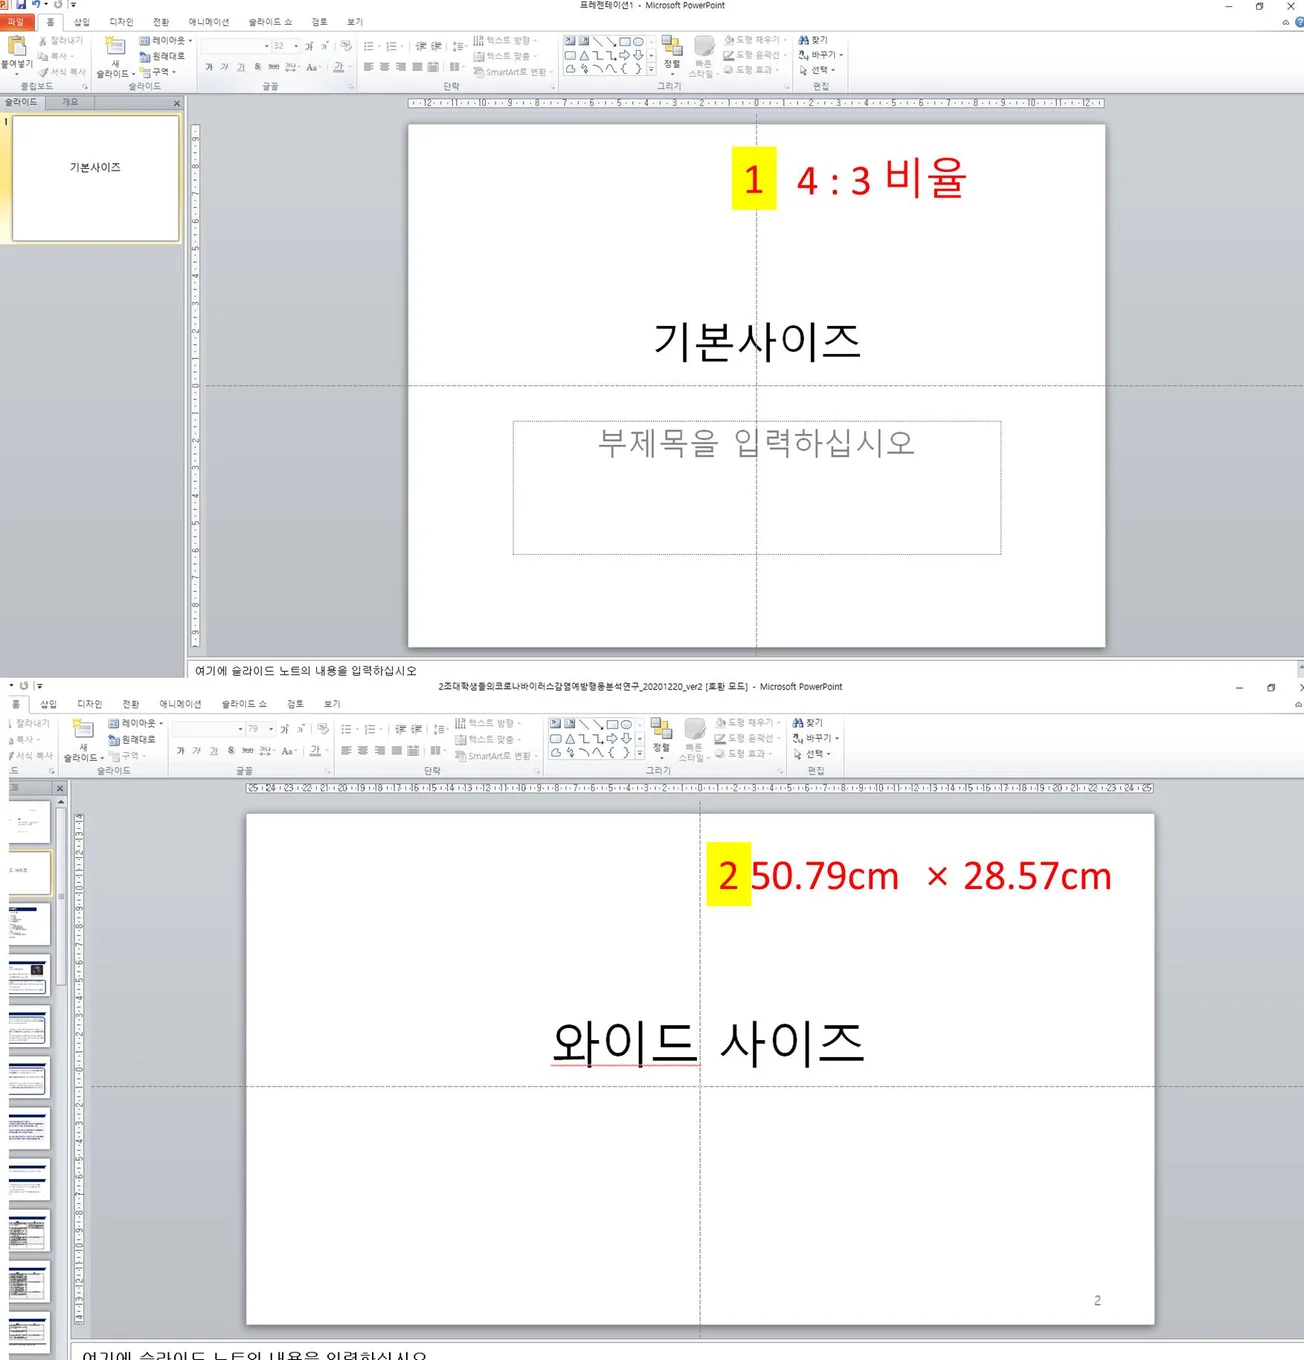Open 도형 윤곽선 in top window

(x=755, y=55)
